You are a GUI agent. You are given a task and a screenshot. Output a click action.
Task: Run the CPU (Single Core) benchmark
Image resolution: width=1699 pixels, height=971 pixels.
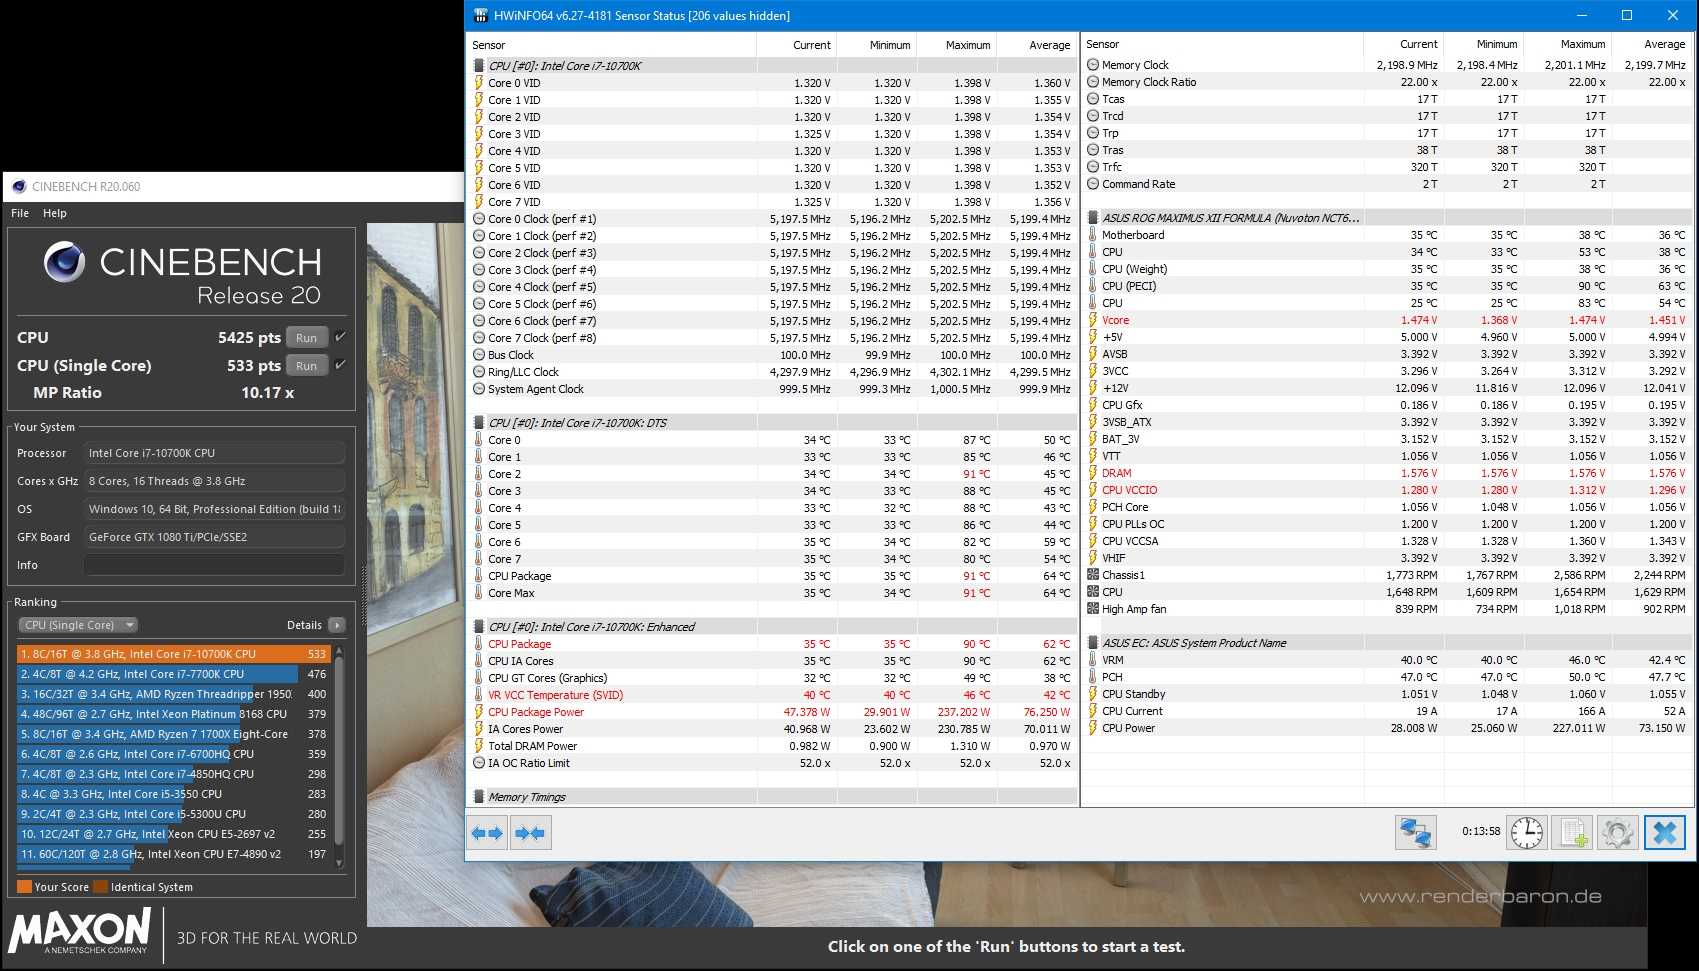pos(307,366)
